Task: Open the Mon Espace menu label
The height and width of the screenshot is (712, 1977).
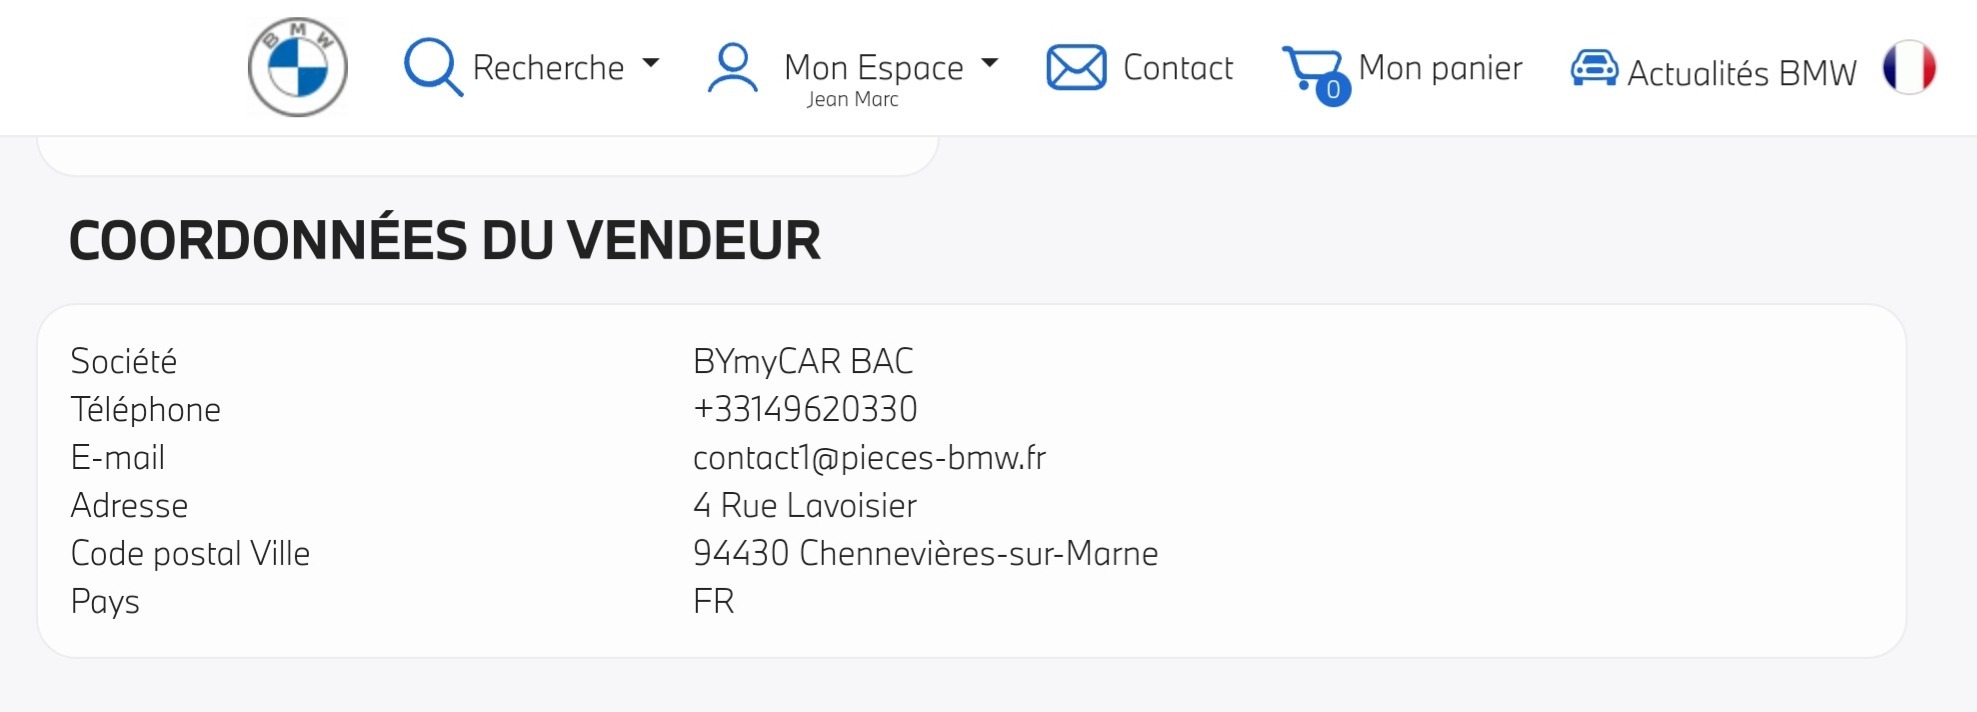Action: point(874,67)
